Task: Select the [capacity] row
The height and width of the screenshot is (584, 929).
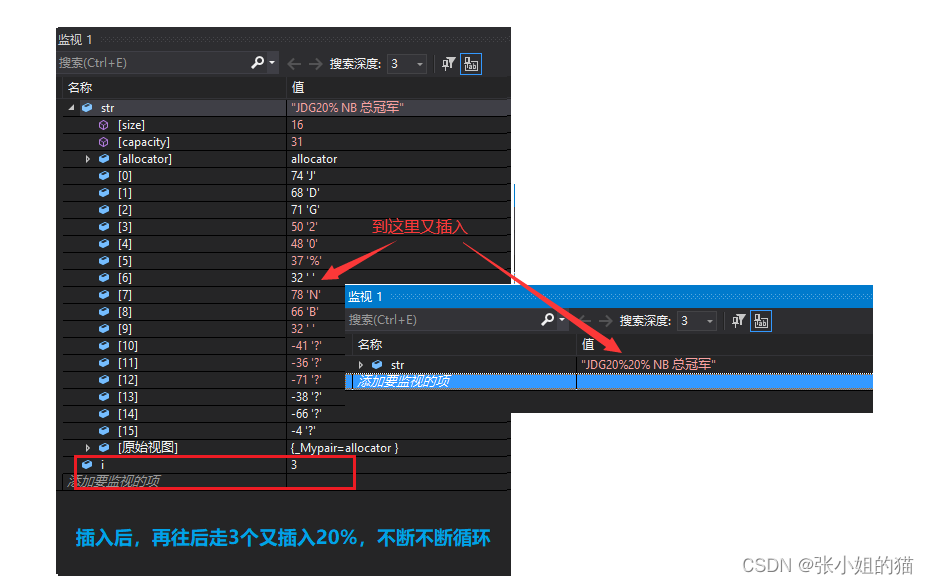Action: tap(287, 142)
